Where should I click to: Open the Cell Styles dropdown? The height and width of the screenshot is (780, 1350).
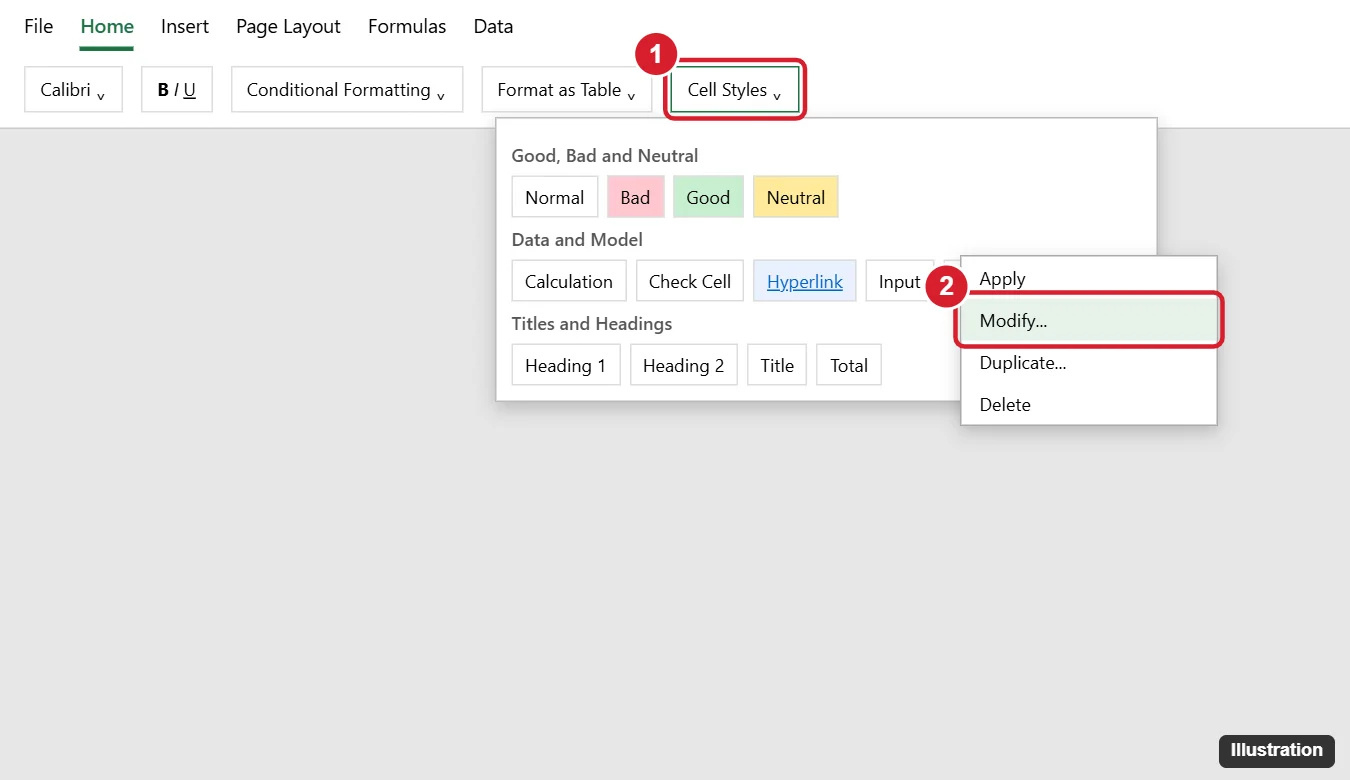(x=735, y=90)
